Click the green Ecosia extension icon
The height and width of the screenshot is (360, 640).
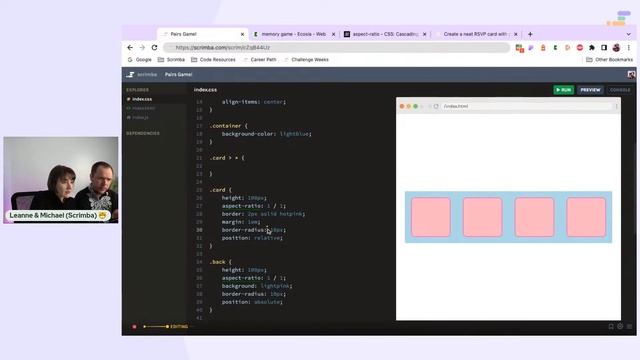555,48
